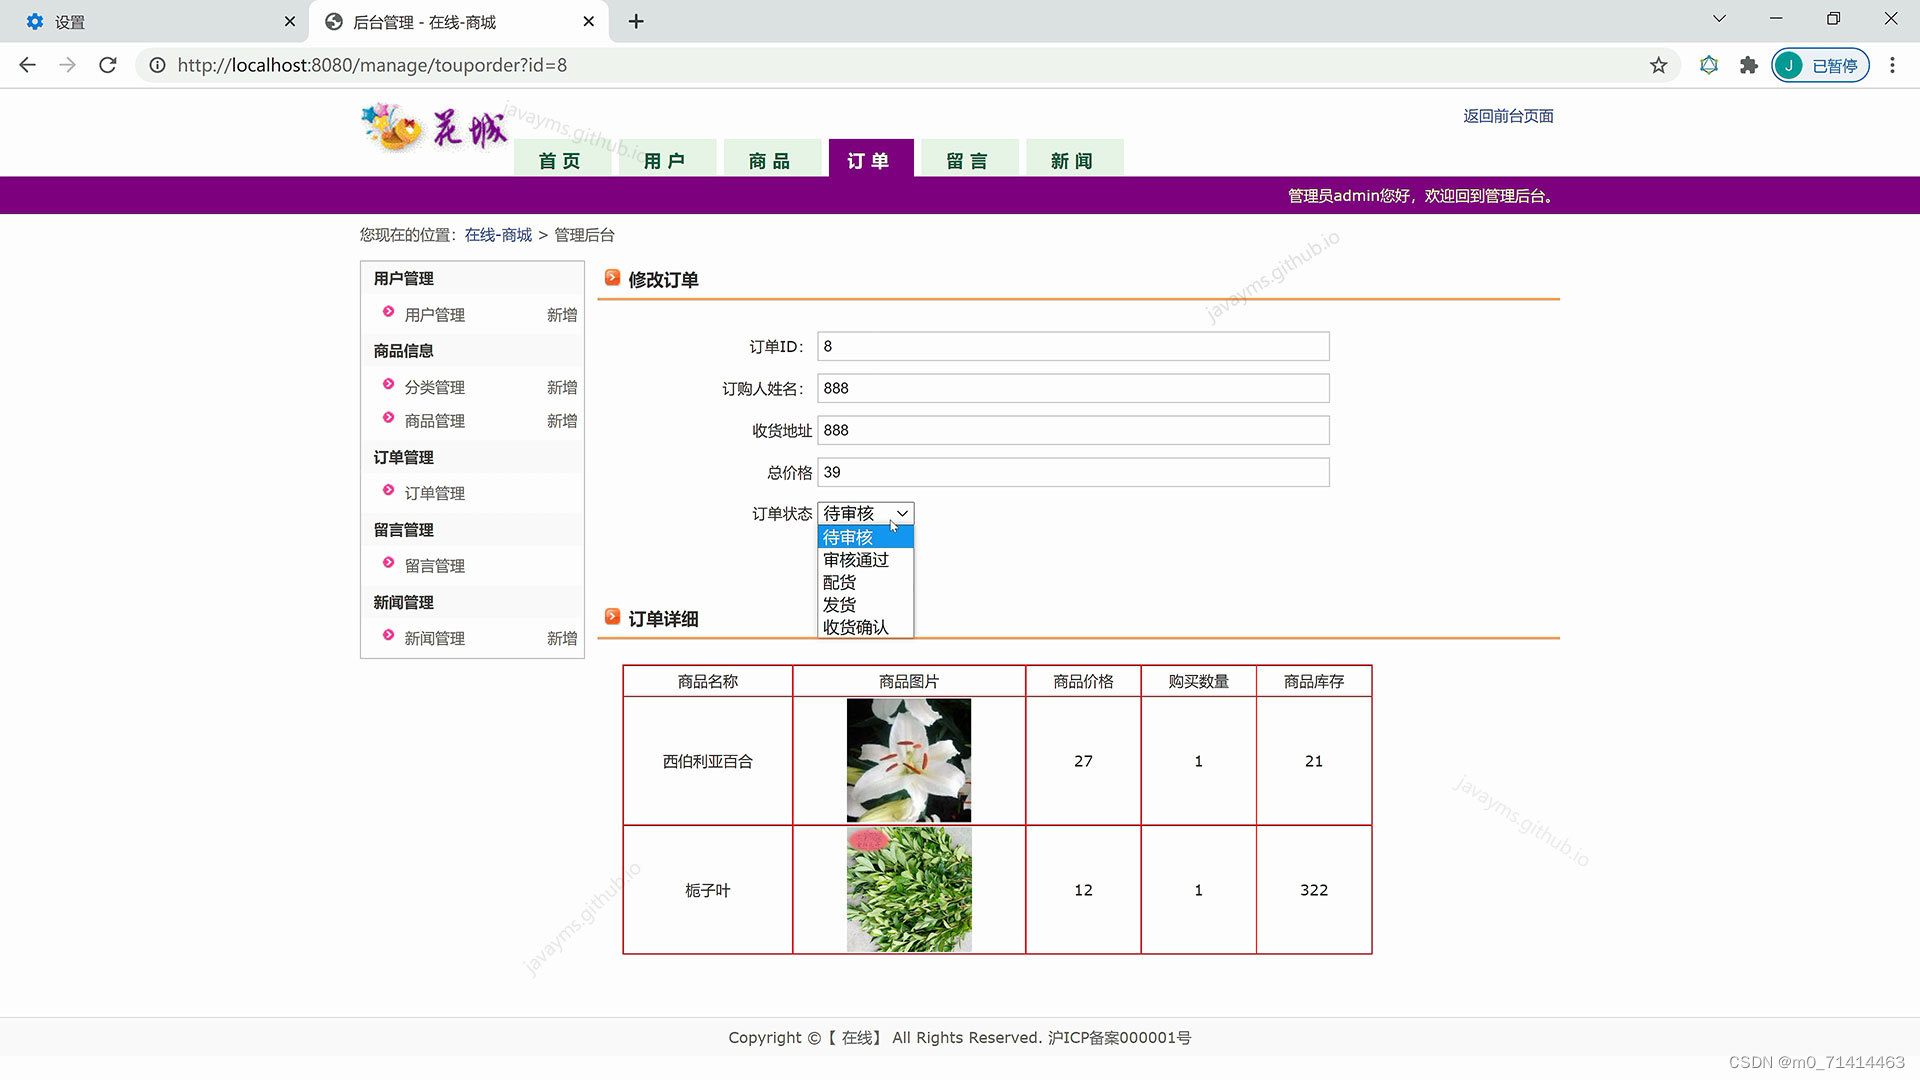Click 新增 next to 用户管理

coord(562,315)
